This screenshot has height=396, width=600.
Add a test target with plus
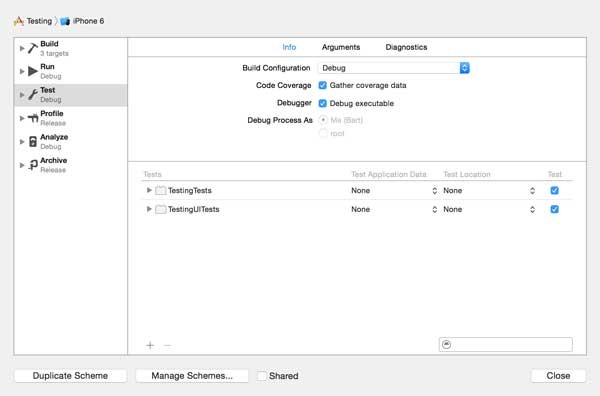click(x=150, y=345)
